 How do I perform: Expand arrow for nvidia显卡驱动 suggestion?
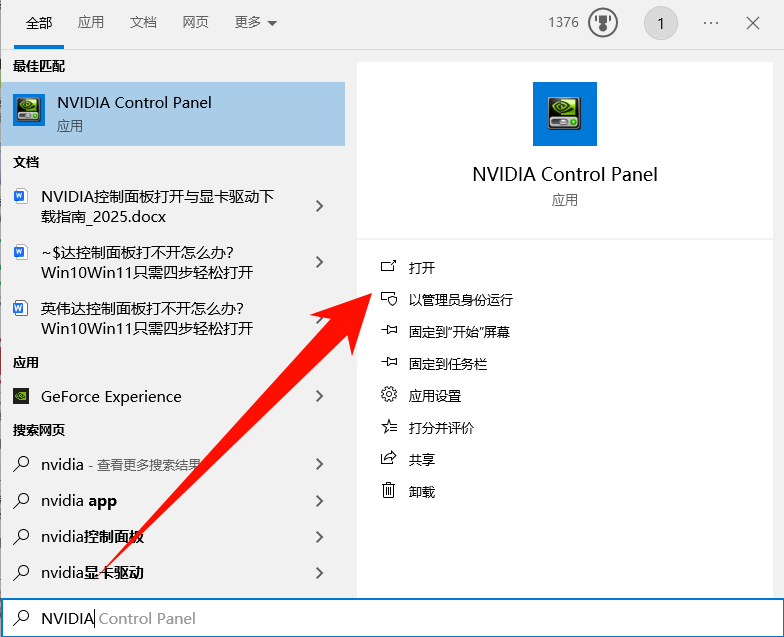point(320,572)
